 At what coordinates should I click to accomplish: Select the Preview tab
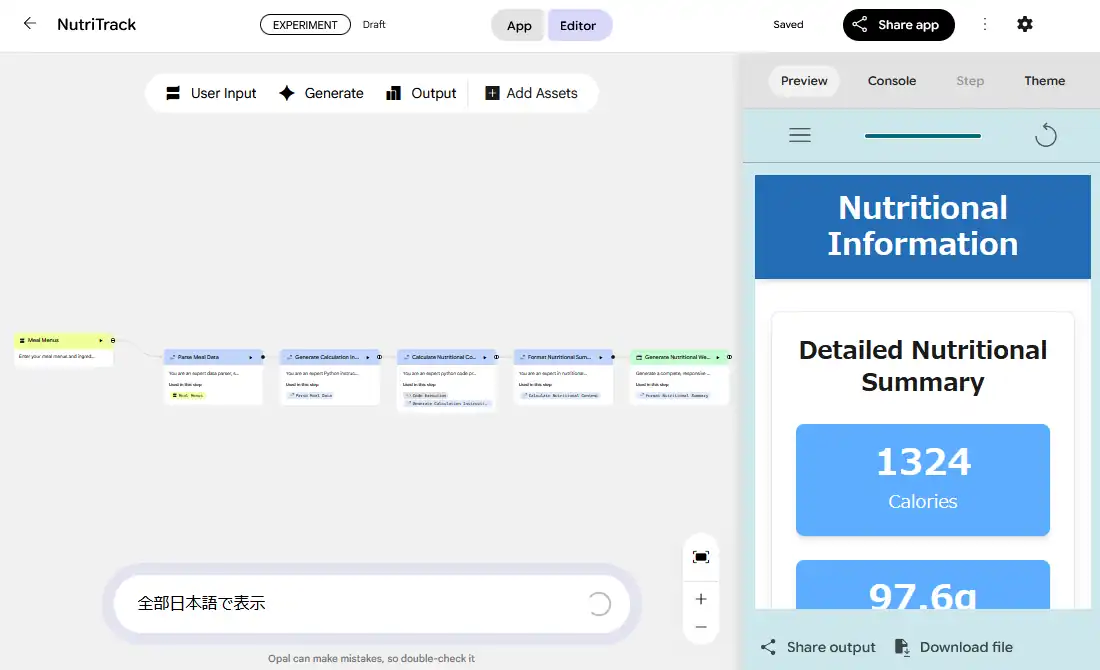point(804,81)
